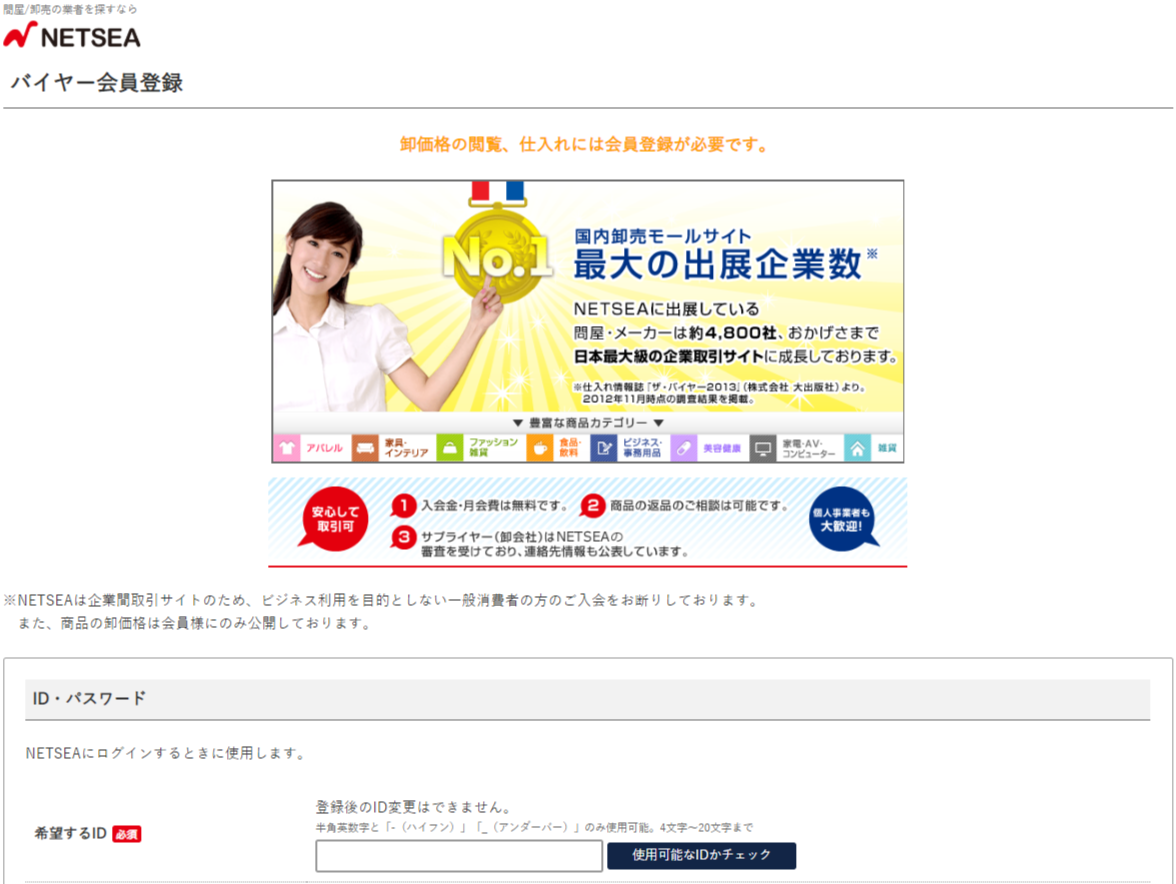The height and width of the screenshot is (884, 1176).
Task: Click the red number 3 circle
Action: click(x=404, y=537)
